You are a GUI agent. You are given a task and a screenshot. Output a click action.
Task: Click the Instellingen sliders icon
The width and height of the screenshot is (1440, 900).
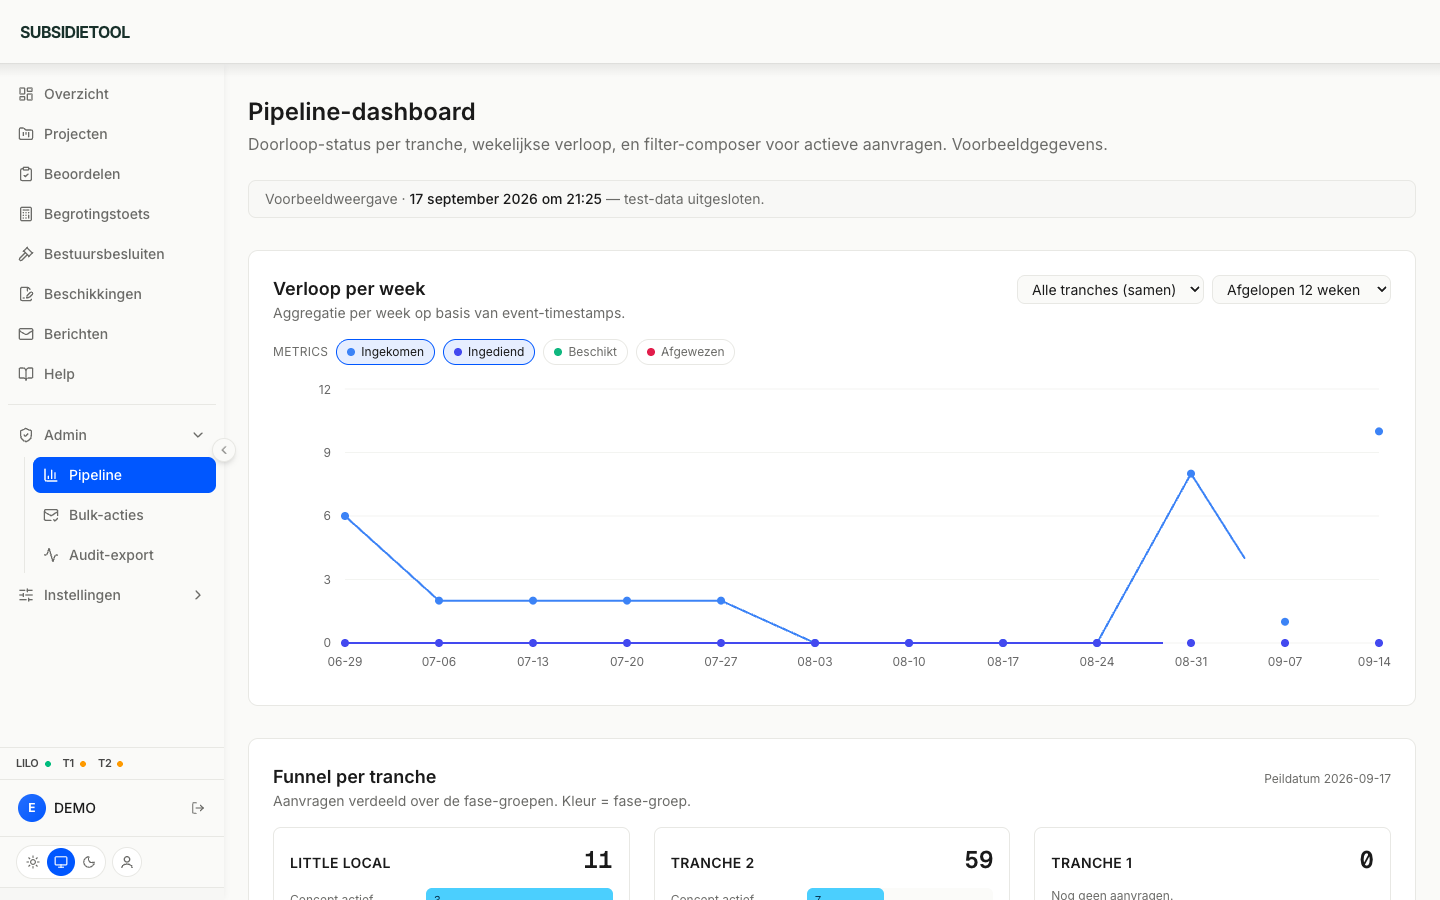tap(26, 595)
